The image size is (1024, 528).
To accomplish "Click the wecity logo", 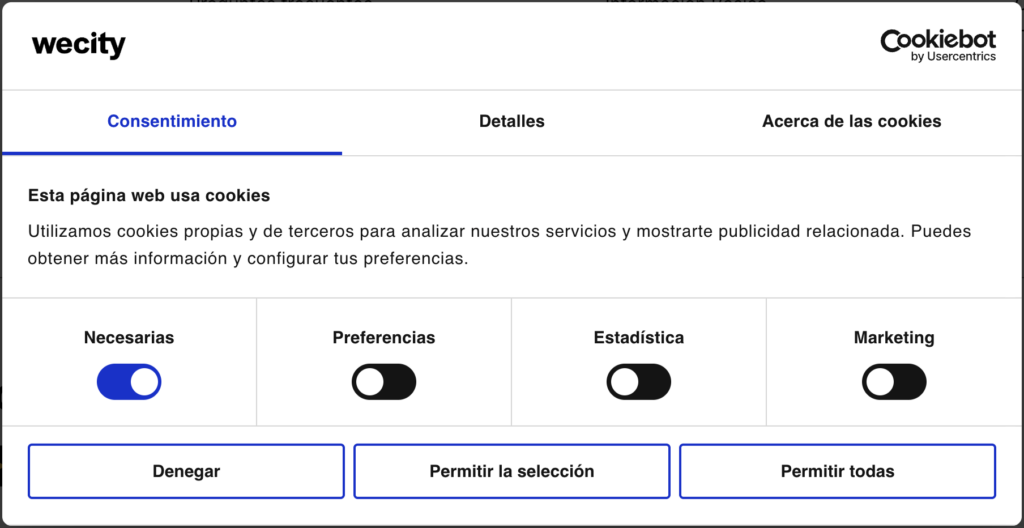I will click(79, 45).
